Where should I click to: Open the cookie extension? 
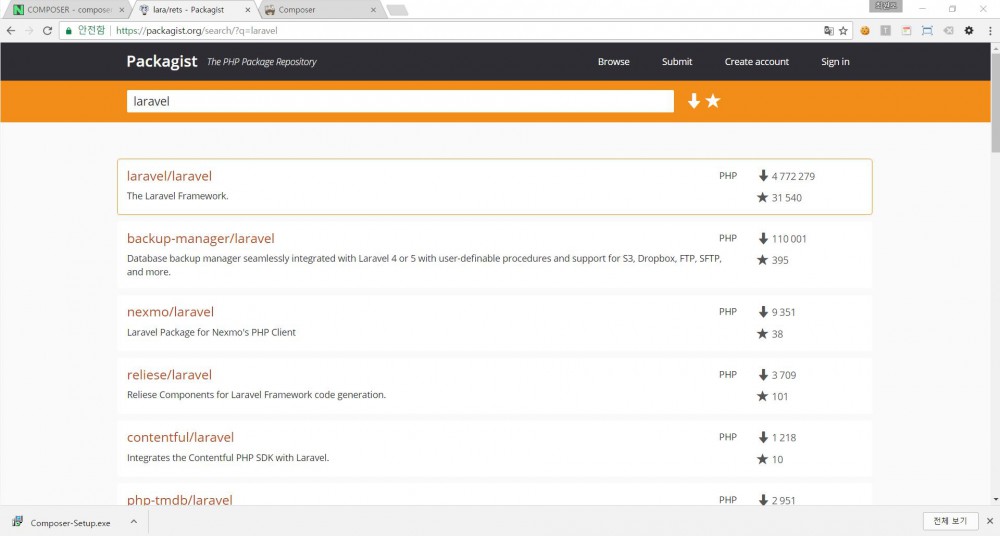(x=865, y=31)
